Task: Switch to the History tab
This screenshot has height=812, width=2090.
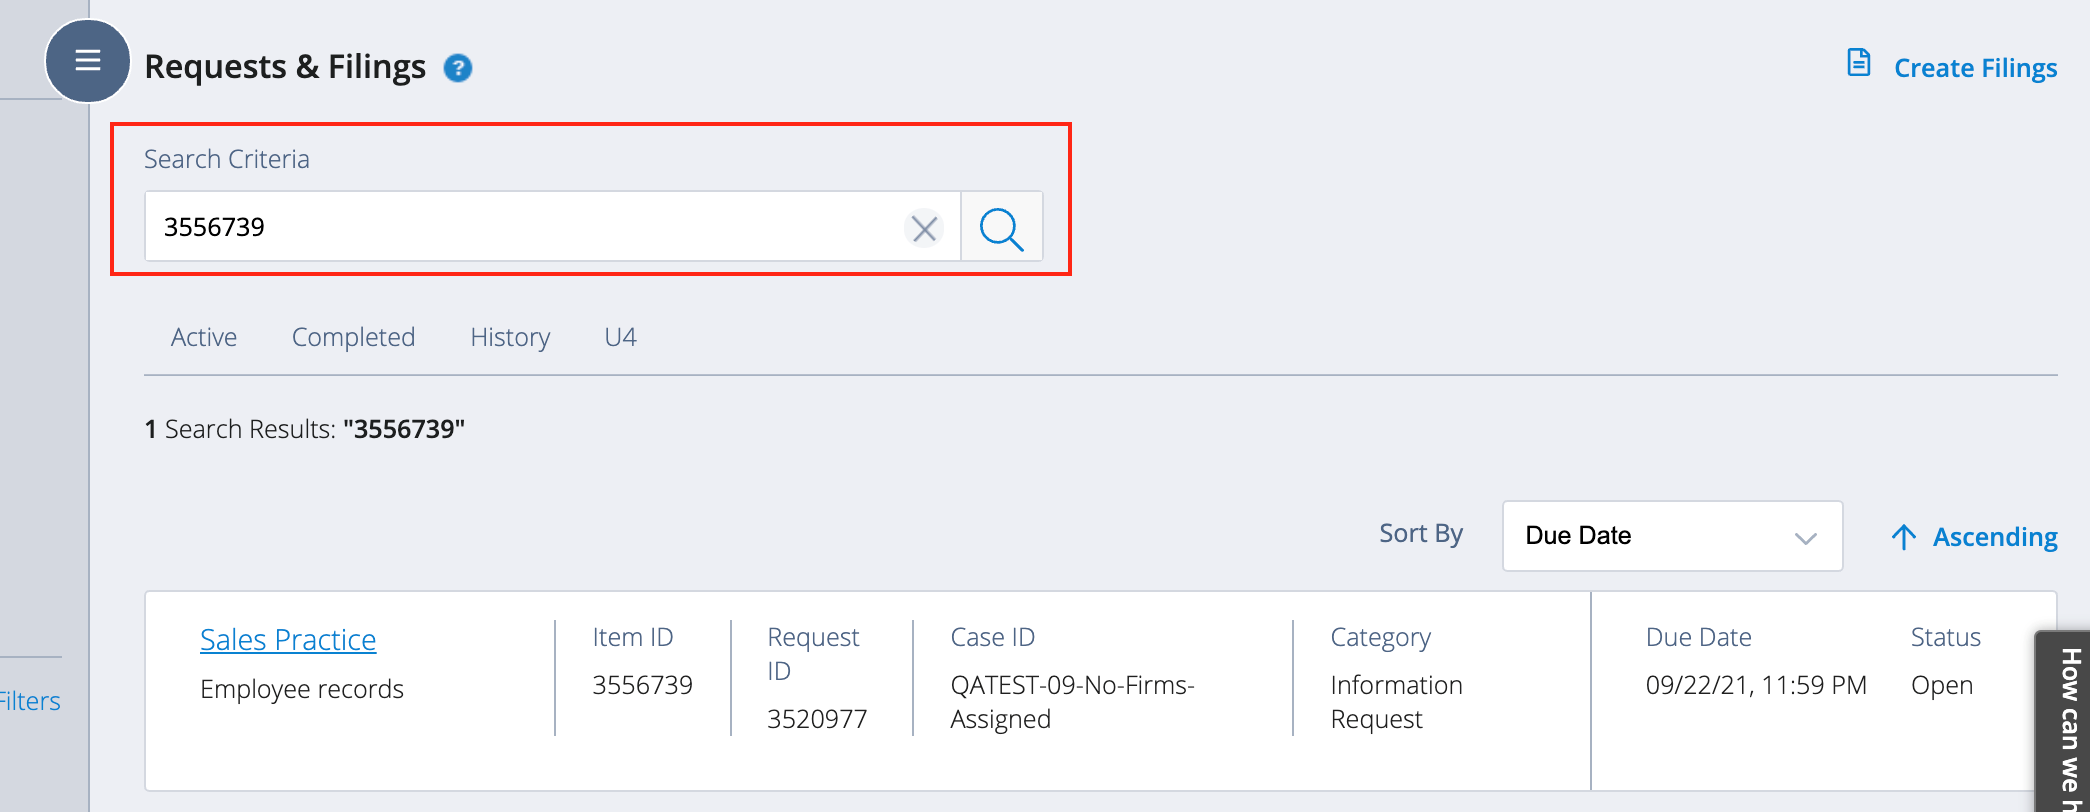Action: coord(509,337)
